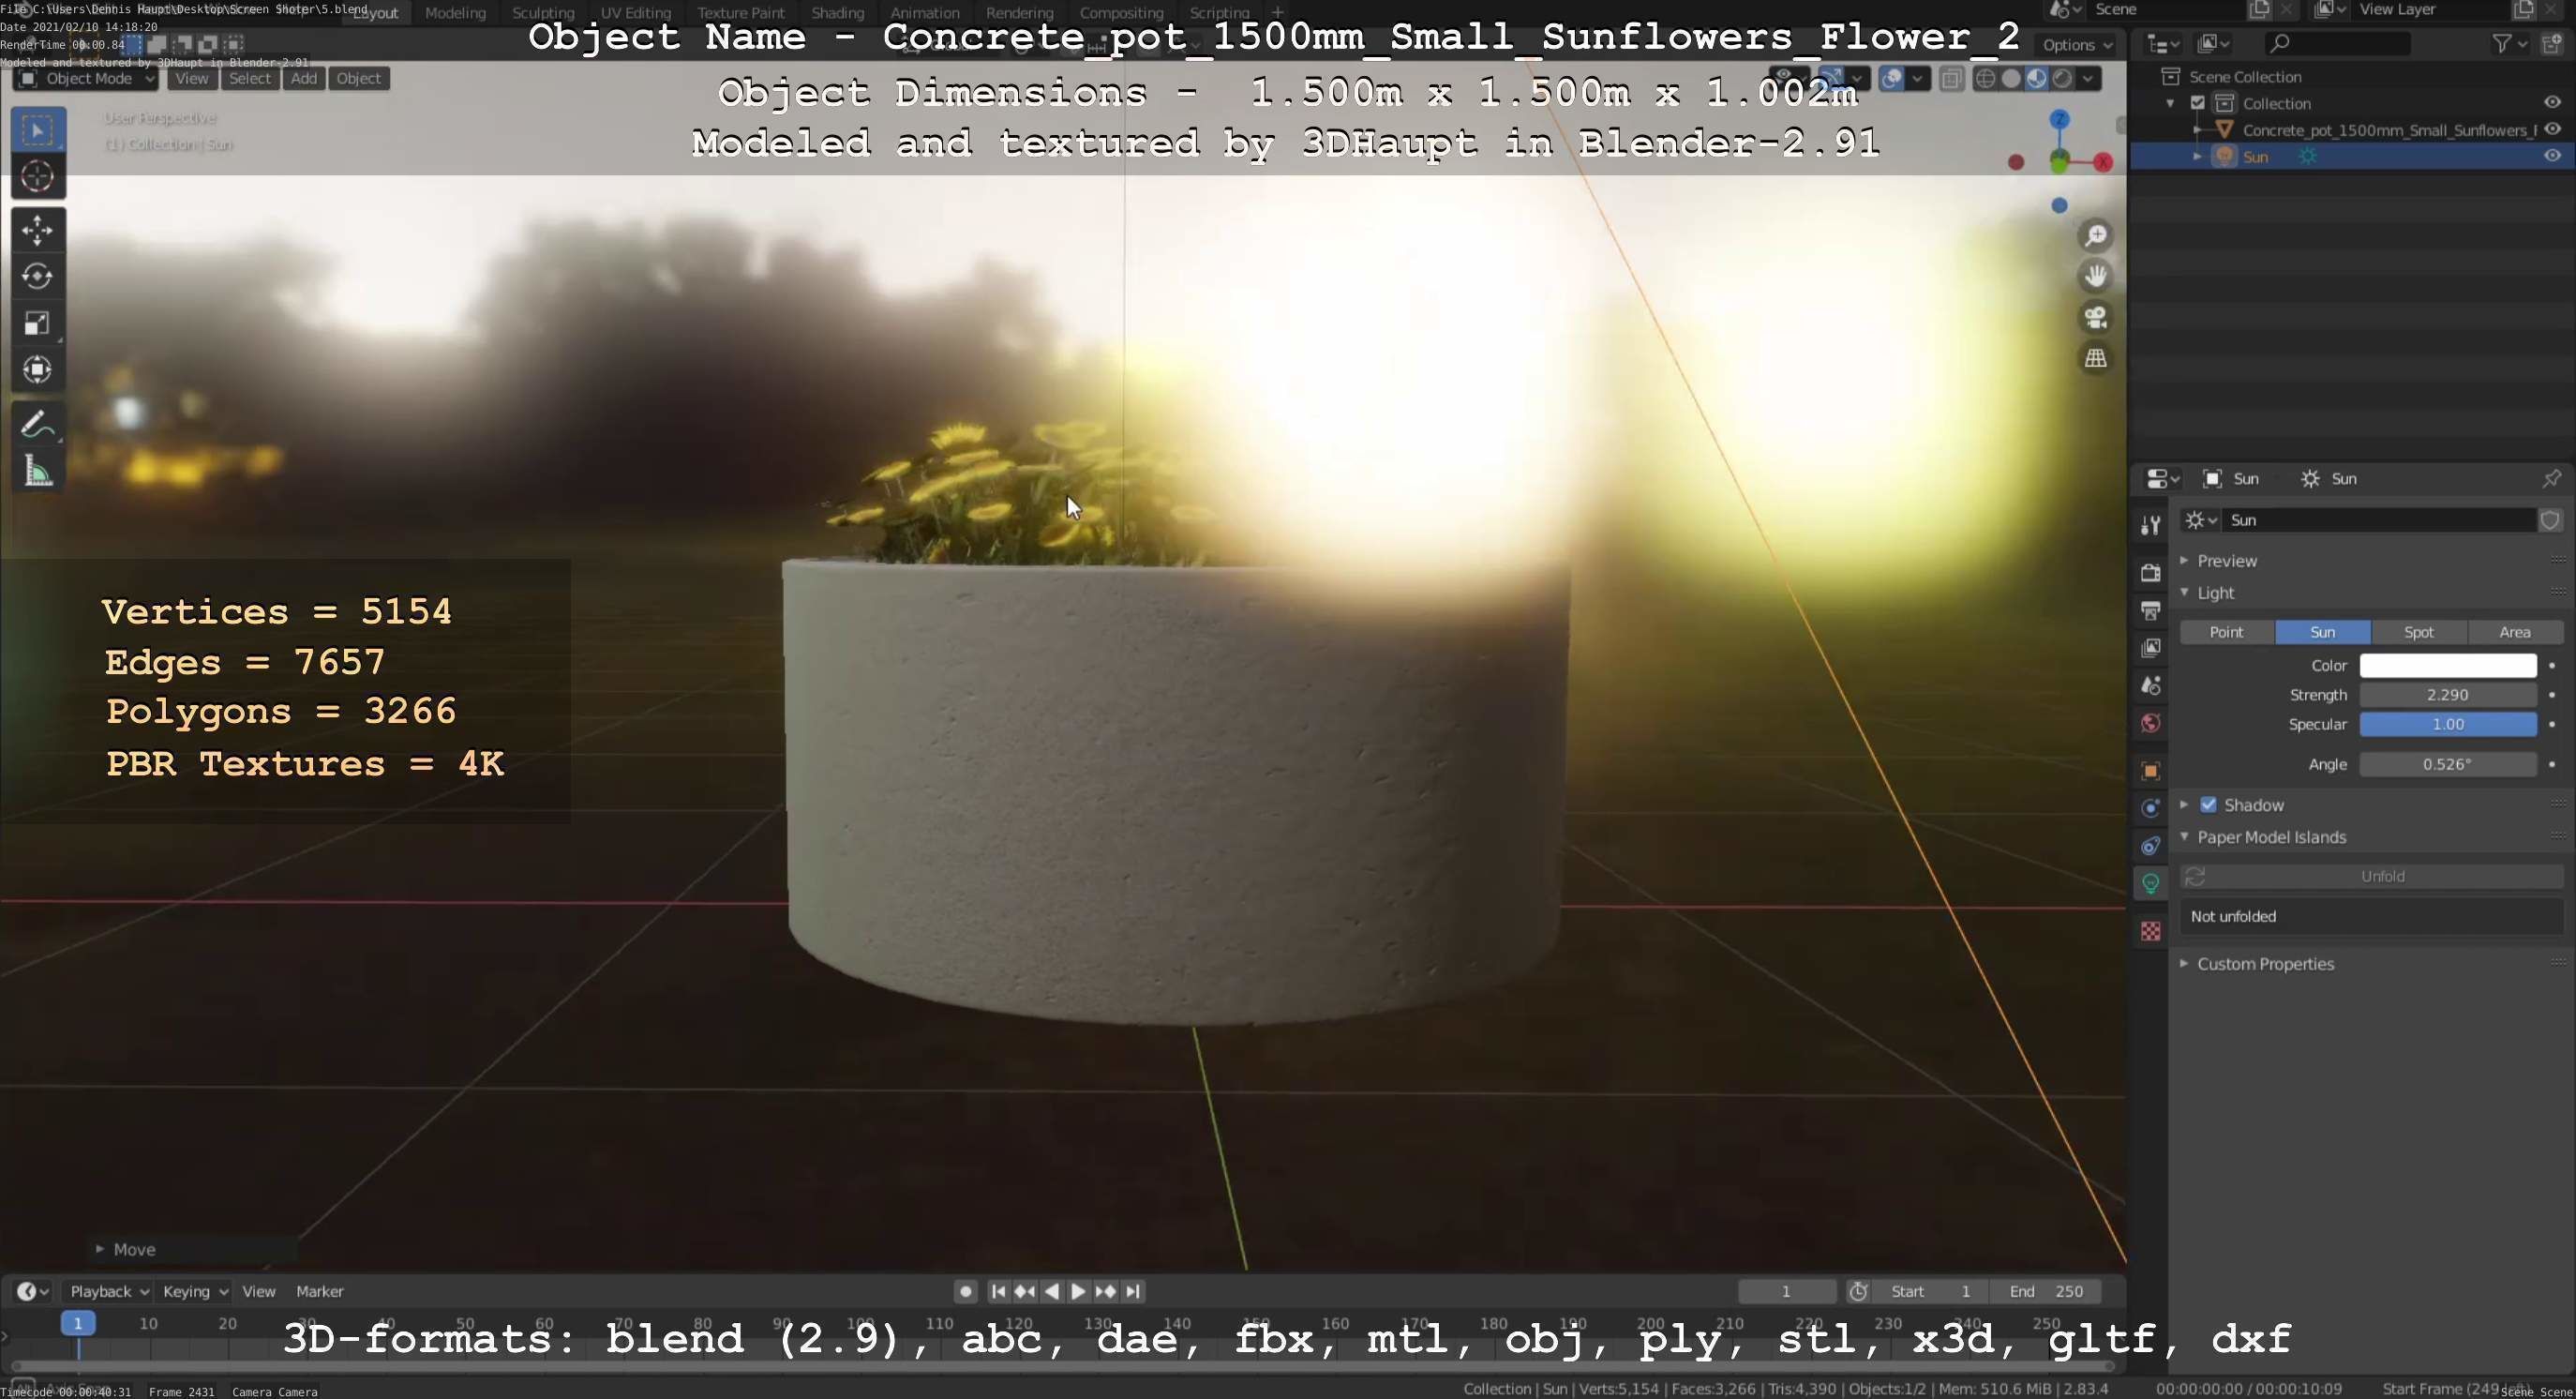Click the viewport zoom magnifier icon
The height and width of the screenshot is (1399, 2576).
(x=2095, y=236)
